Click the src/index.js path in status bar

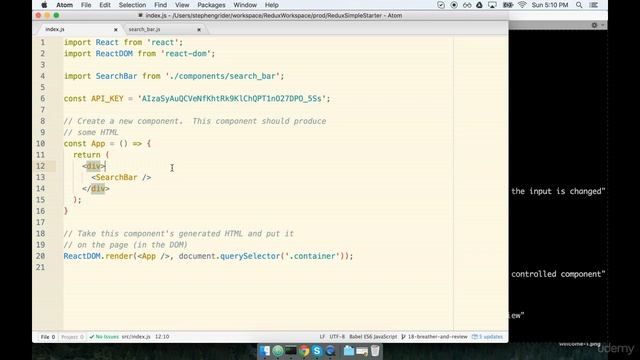(x=136, y=337)
